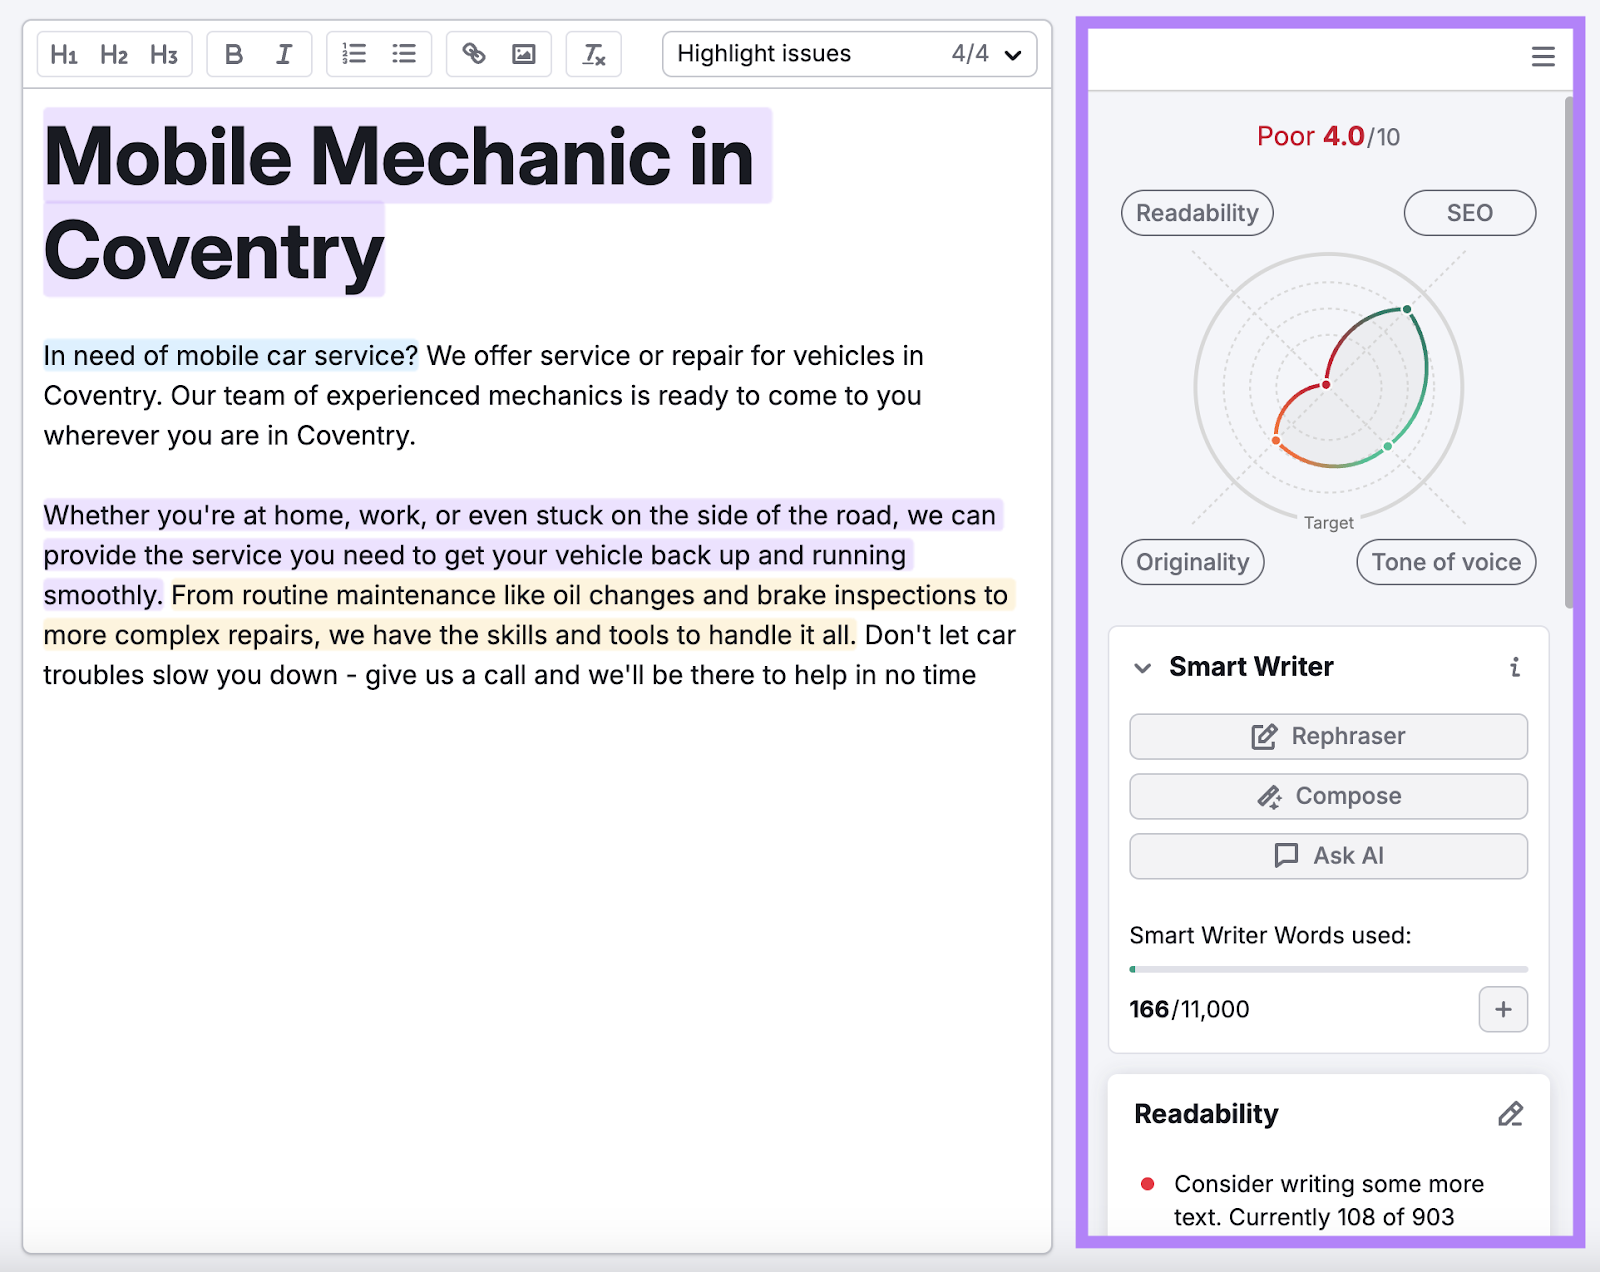Insert a hyperlink

(474, 54)
